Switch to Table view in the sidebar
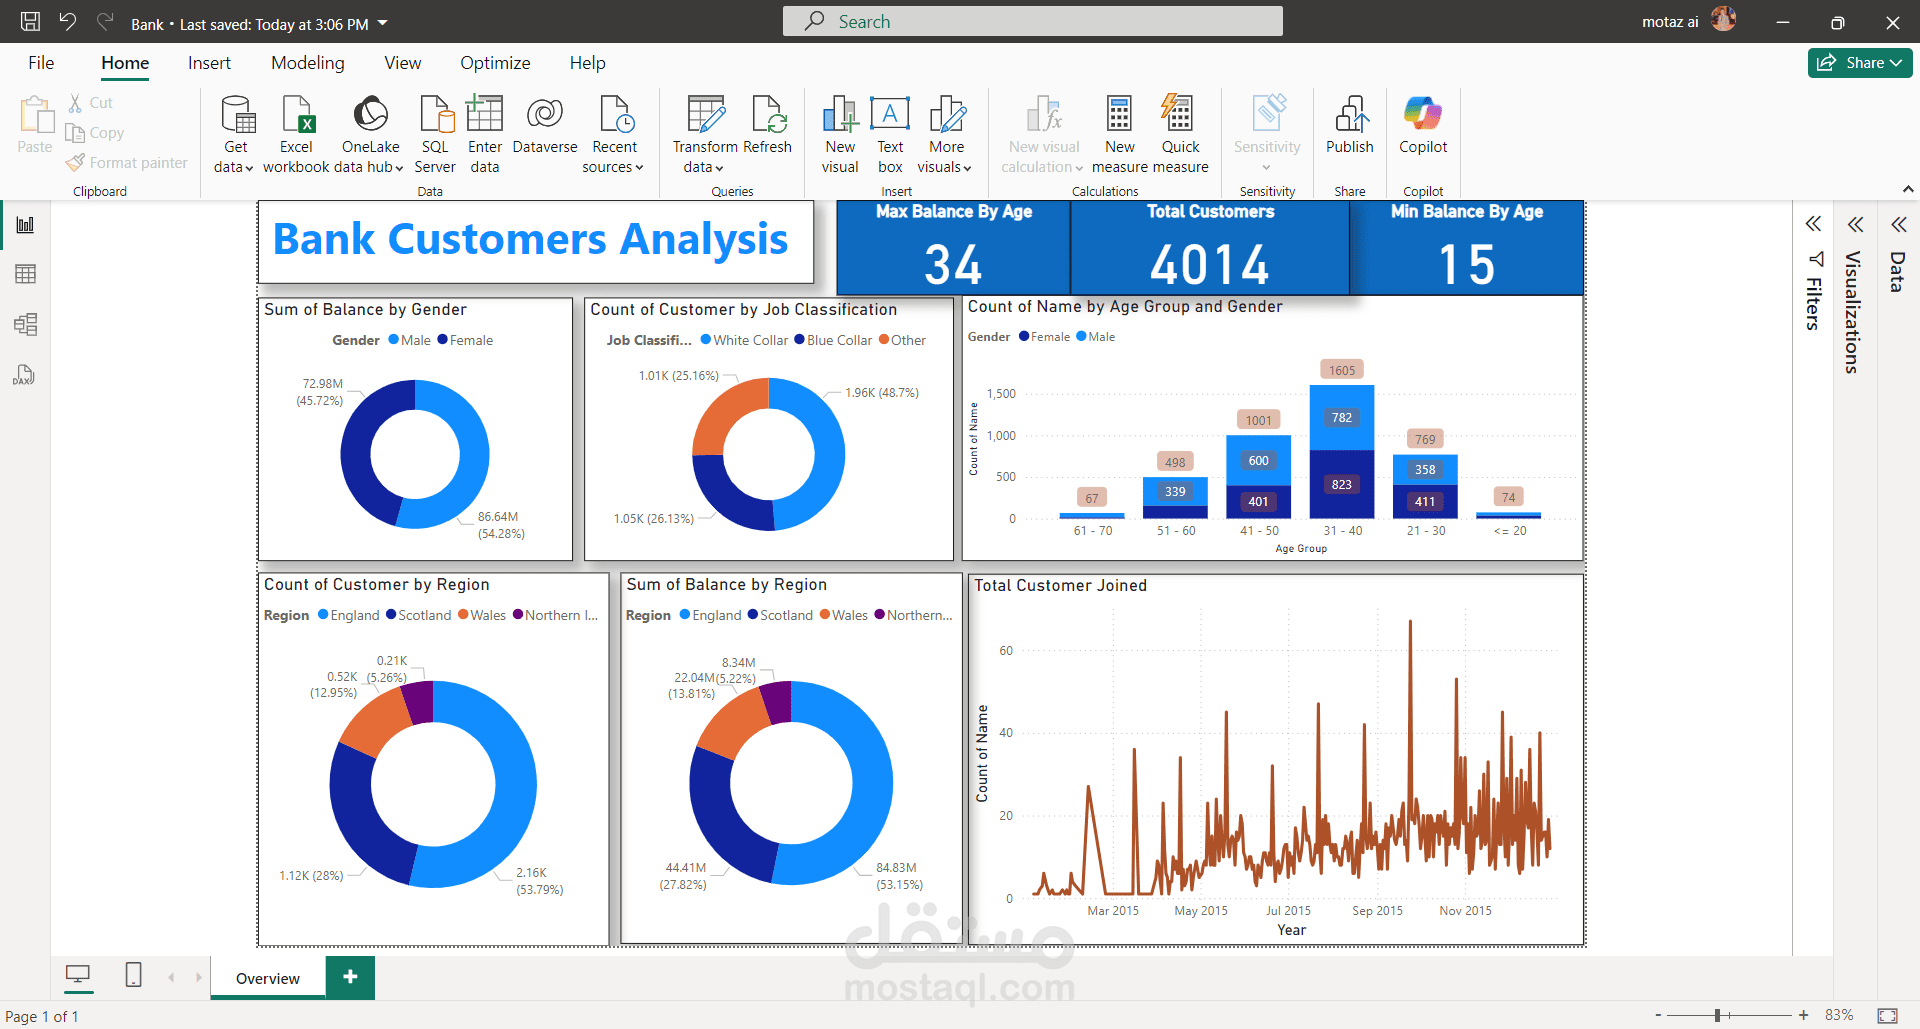The height and width of the screenshot is (1029, 1920). [x=25, y=274]
